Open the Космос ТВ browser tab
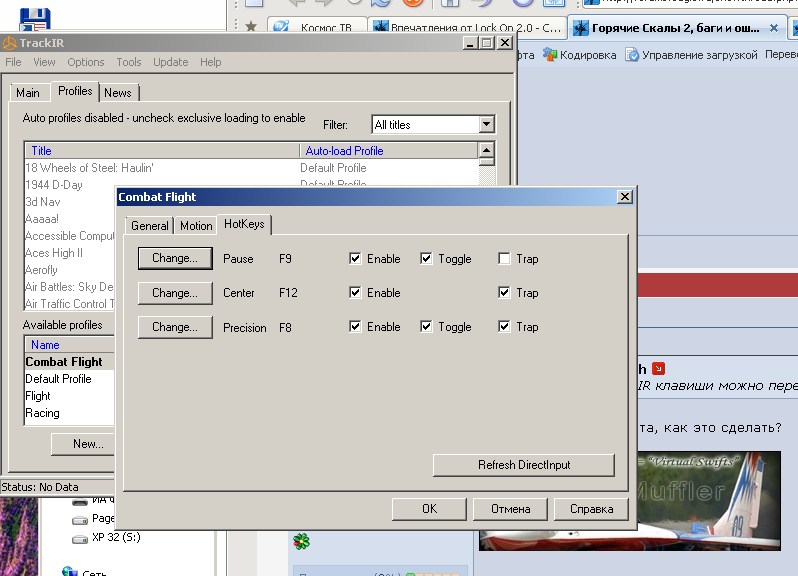The height and width of the screenshot is (576, 798). [317, 27]
